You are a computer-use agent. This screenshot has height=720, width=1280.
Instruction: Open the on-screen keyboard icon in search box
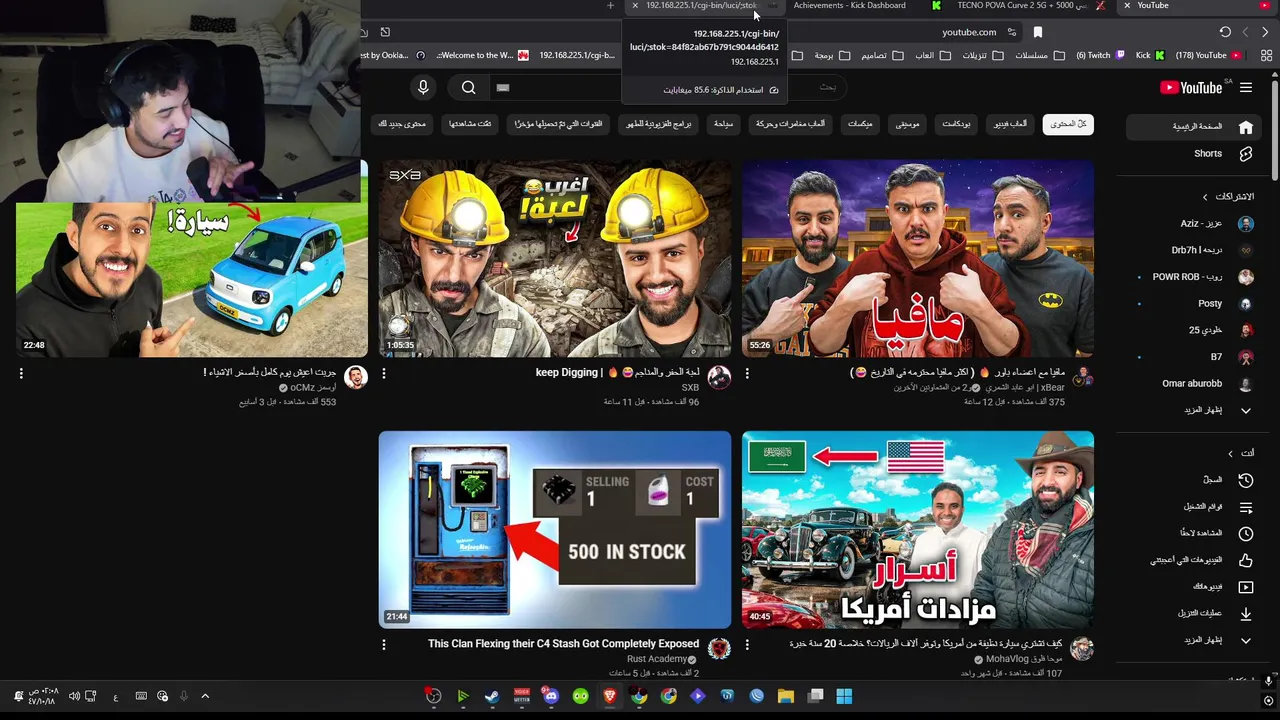click(503, 88)
